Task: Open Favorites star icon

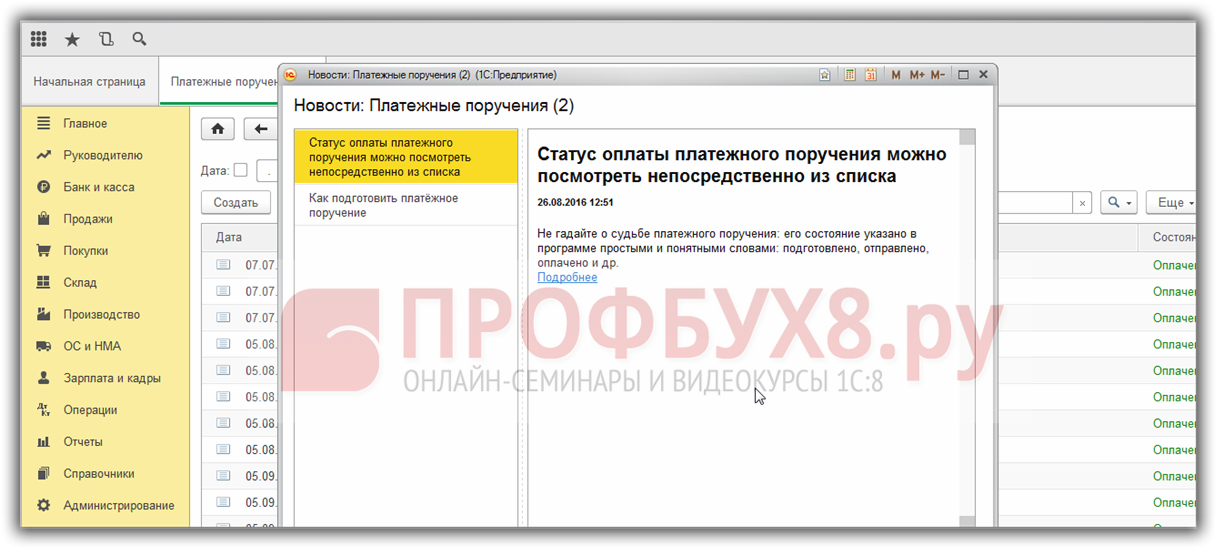Action: point(72,40)
